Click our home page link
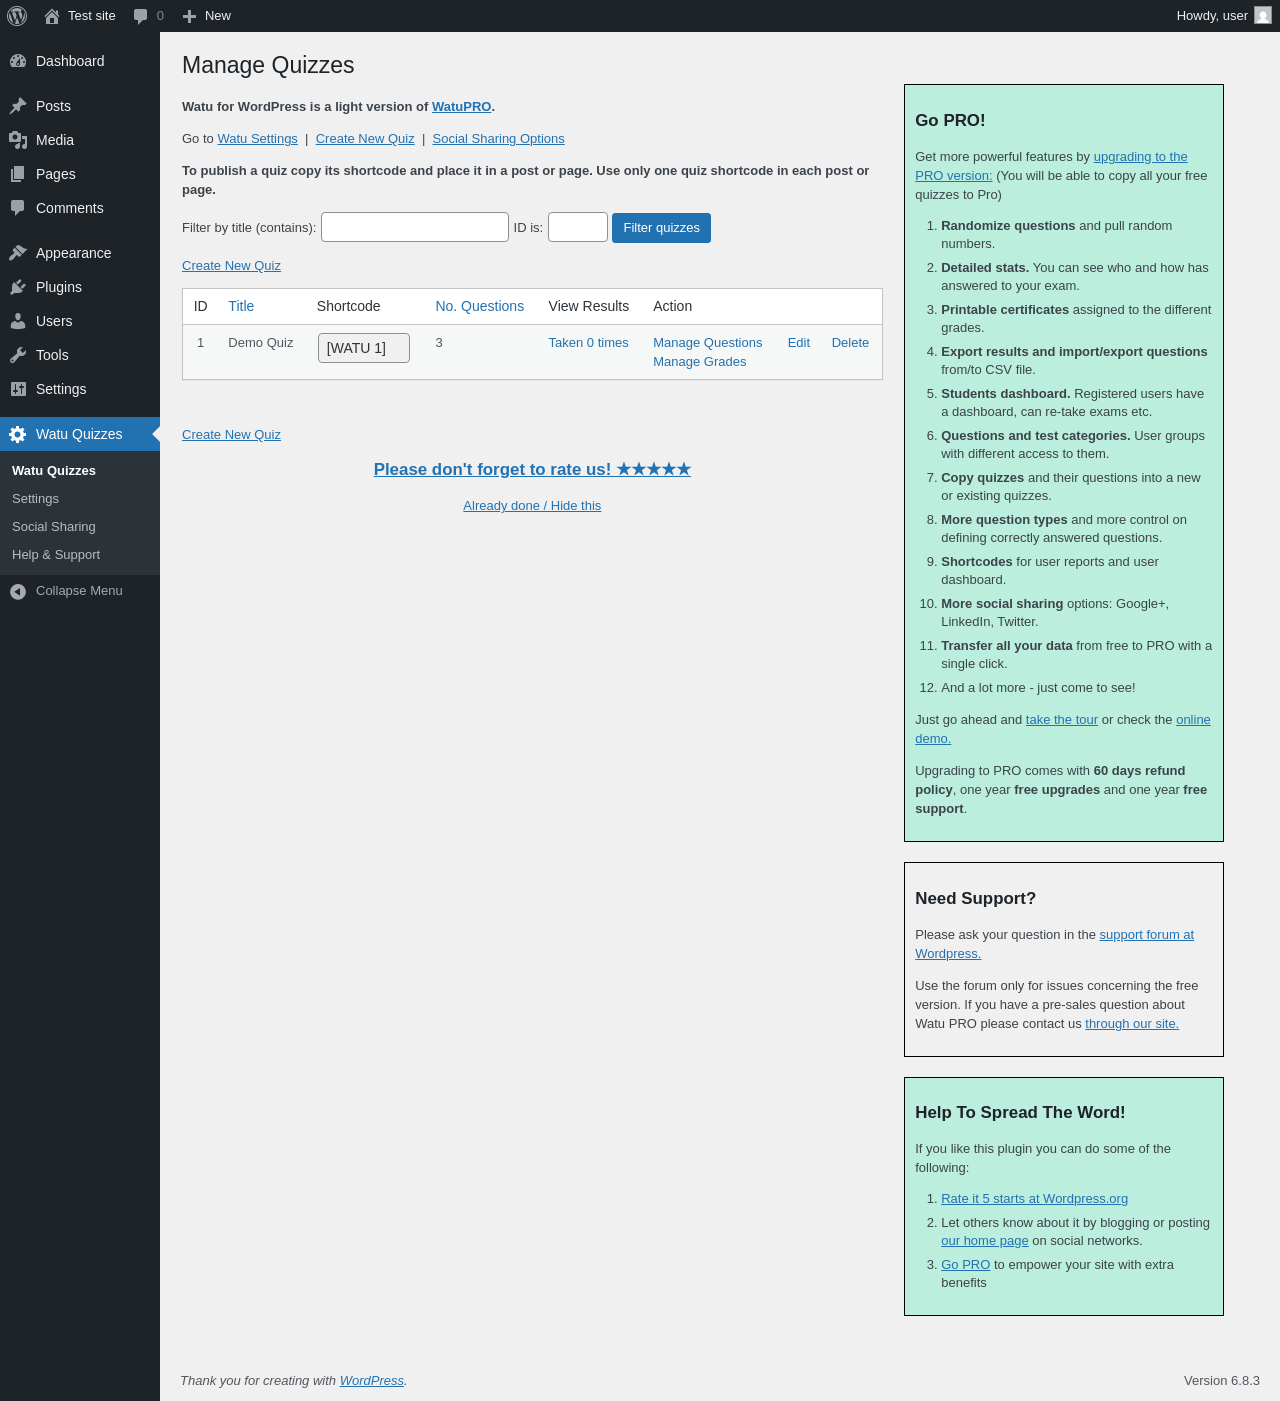1280x1401 pixels. [984, 1241]
